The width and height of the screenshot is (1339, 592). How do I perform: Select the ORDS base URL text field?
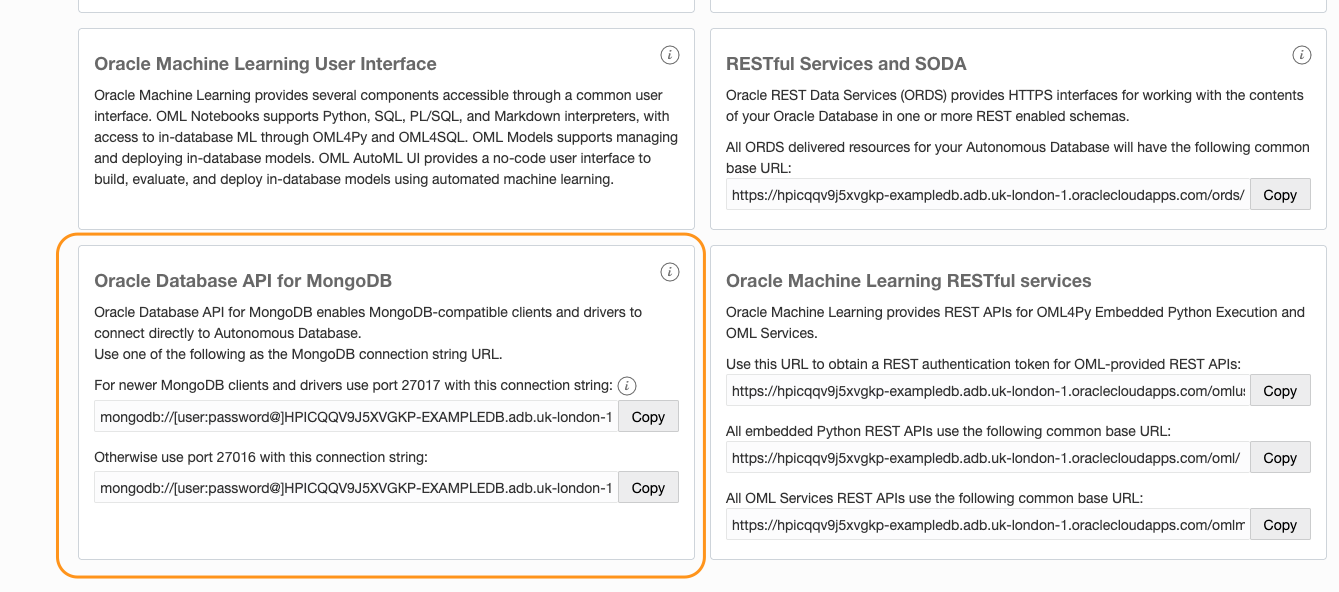coord(988,195)
